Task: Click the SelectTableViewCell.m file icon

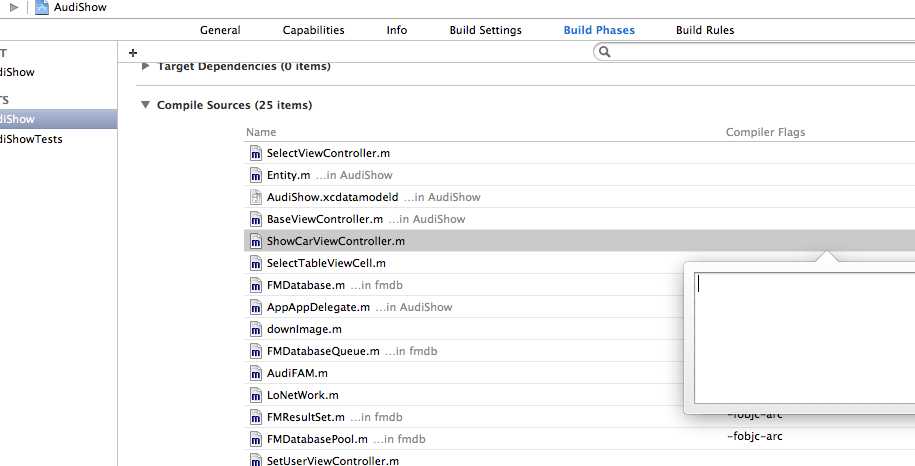Action: (x=256, y=264)
